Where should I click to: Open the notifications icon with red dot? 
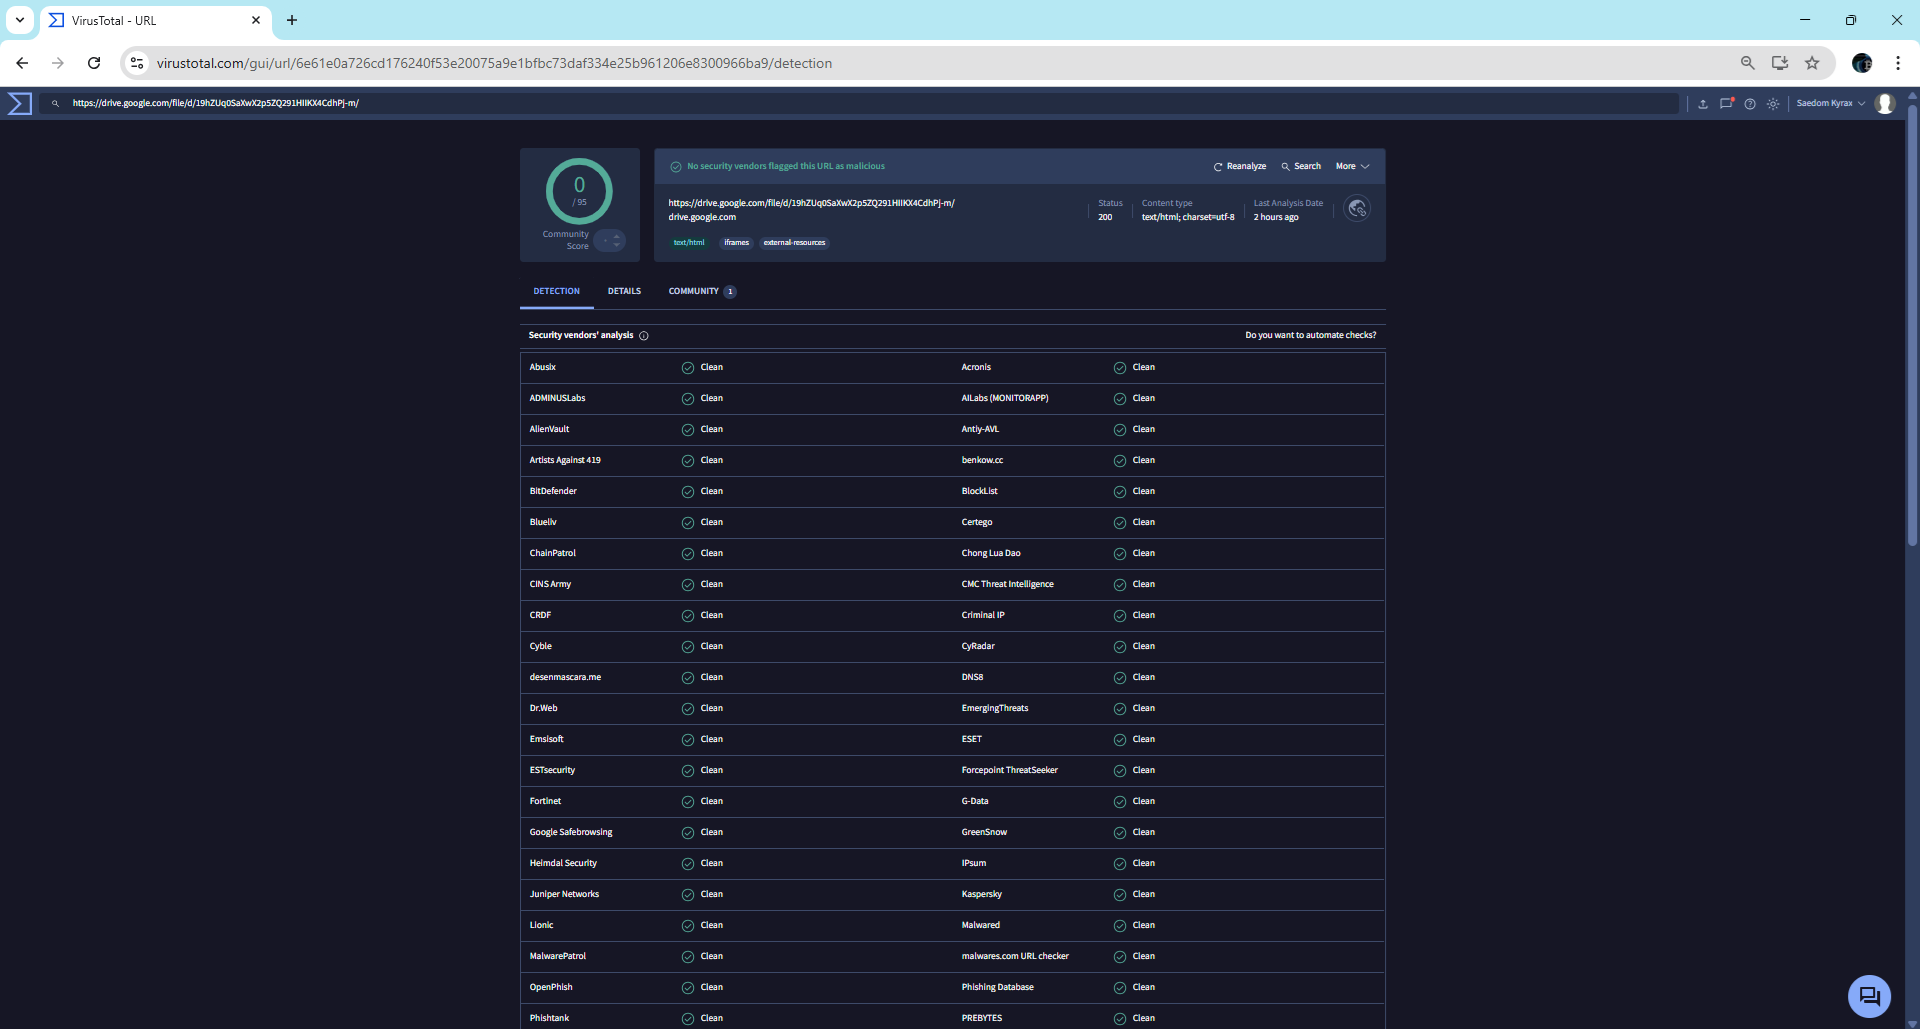click(1727, 104)
